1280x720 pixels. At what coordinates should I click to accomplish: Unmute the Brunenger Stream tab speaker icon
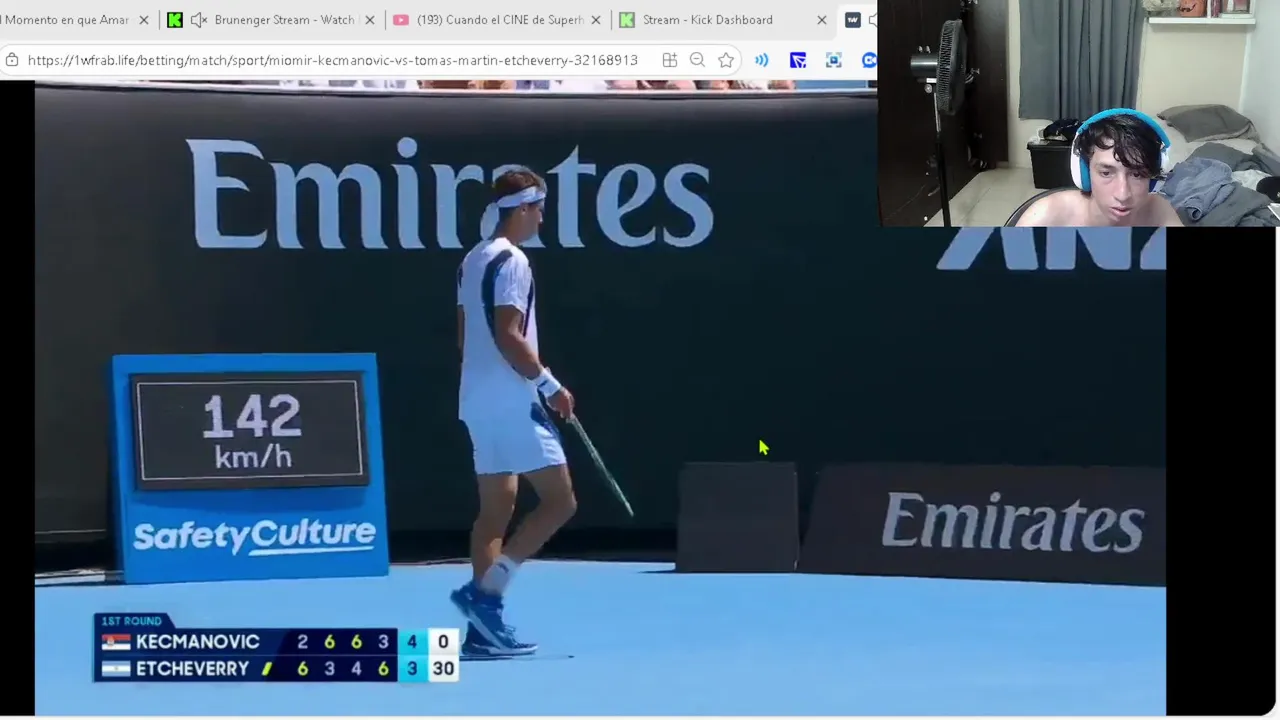[198, 20]
